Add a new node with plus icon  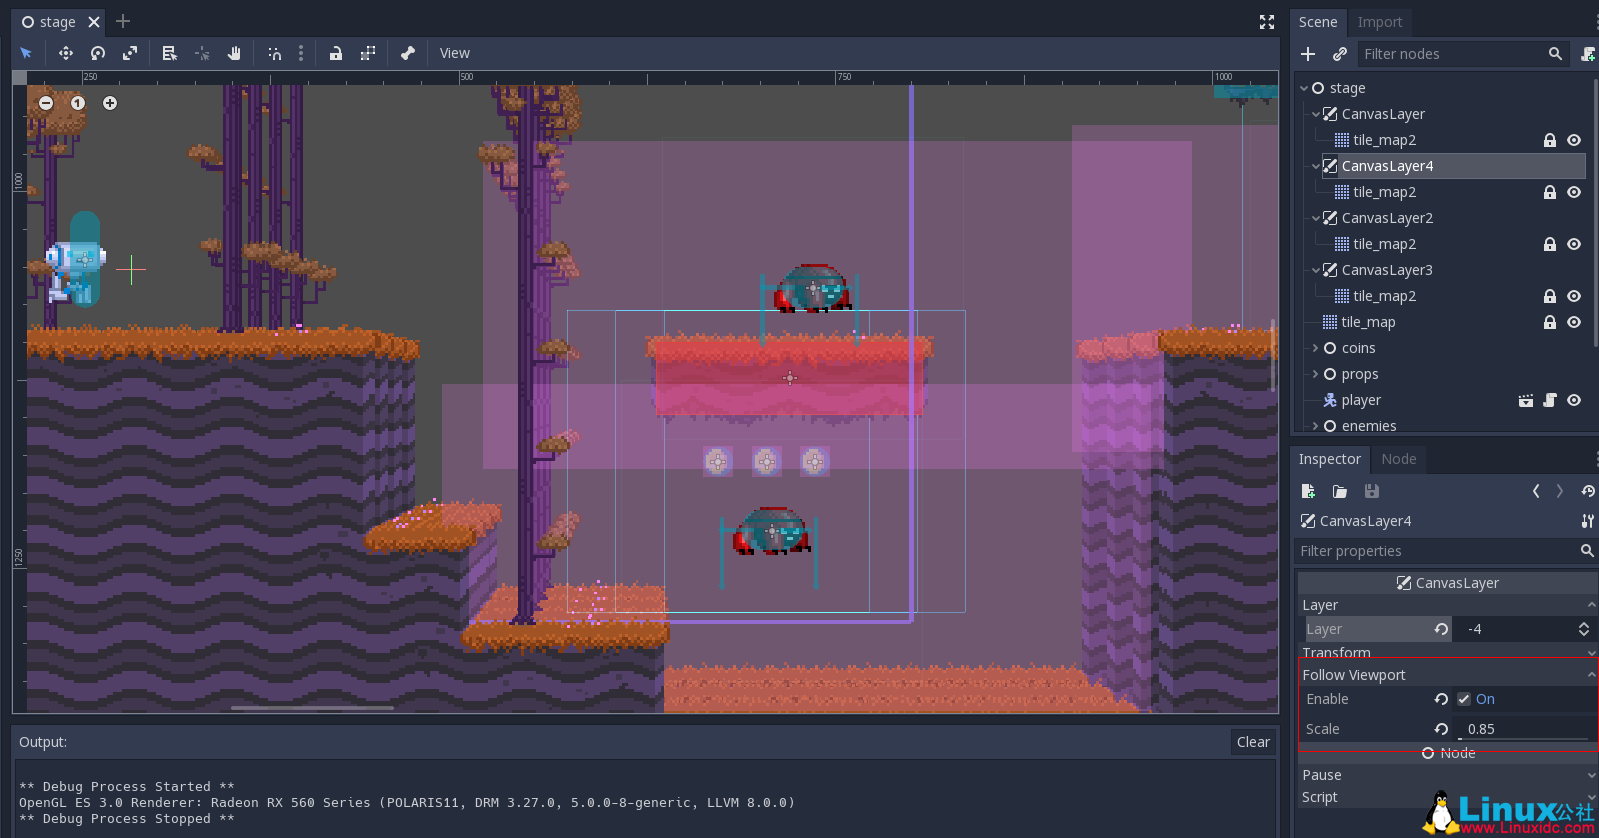(x=1308, y=54)
